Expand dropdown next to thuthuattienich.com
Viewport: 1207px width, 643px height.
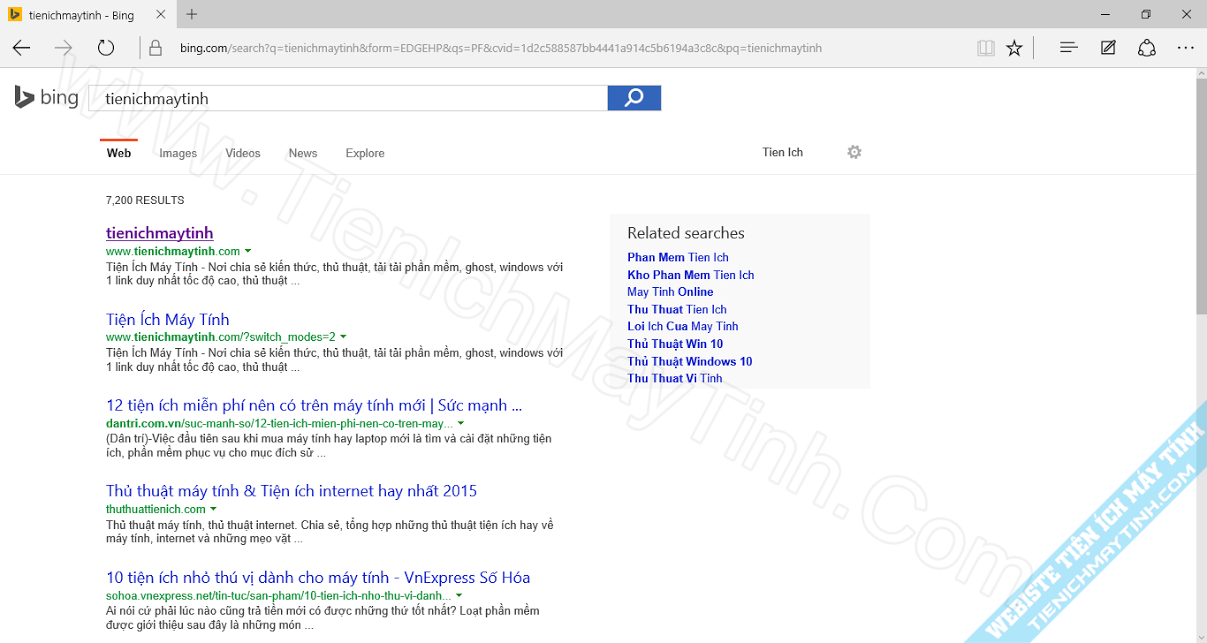214,509
